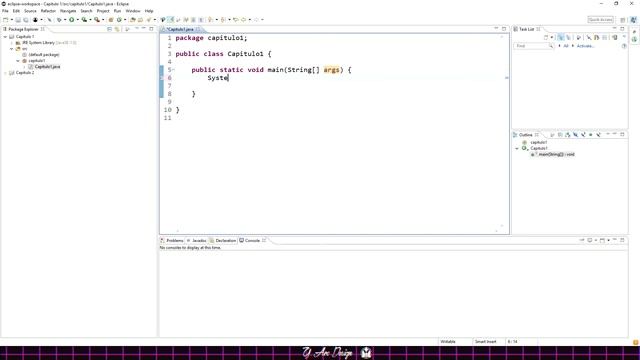Open the Run dropdown arrow next to green Run
This screenshot has width=640, height=360.
(x=77, y=20)
